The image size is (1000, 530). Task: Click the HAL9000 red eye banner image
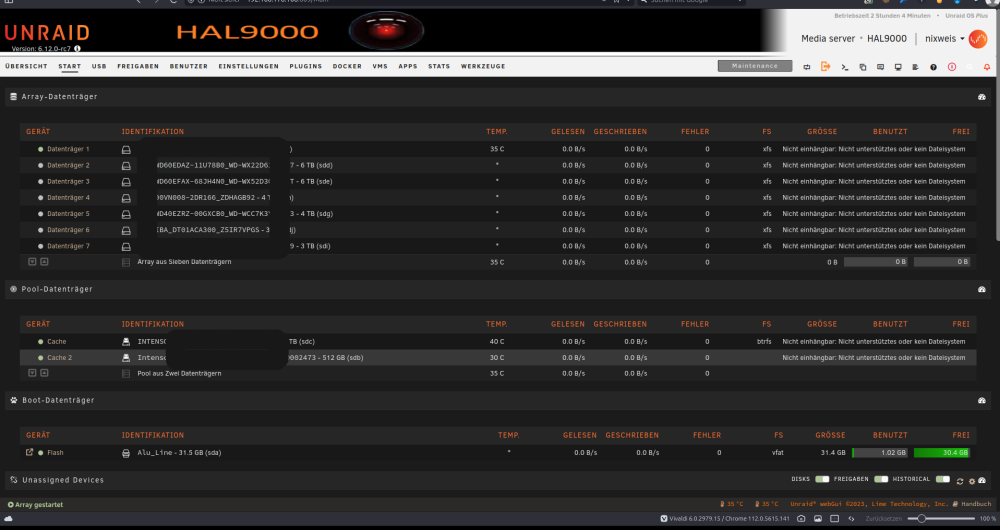point(386,30)
